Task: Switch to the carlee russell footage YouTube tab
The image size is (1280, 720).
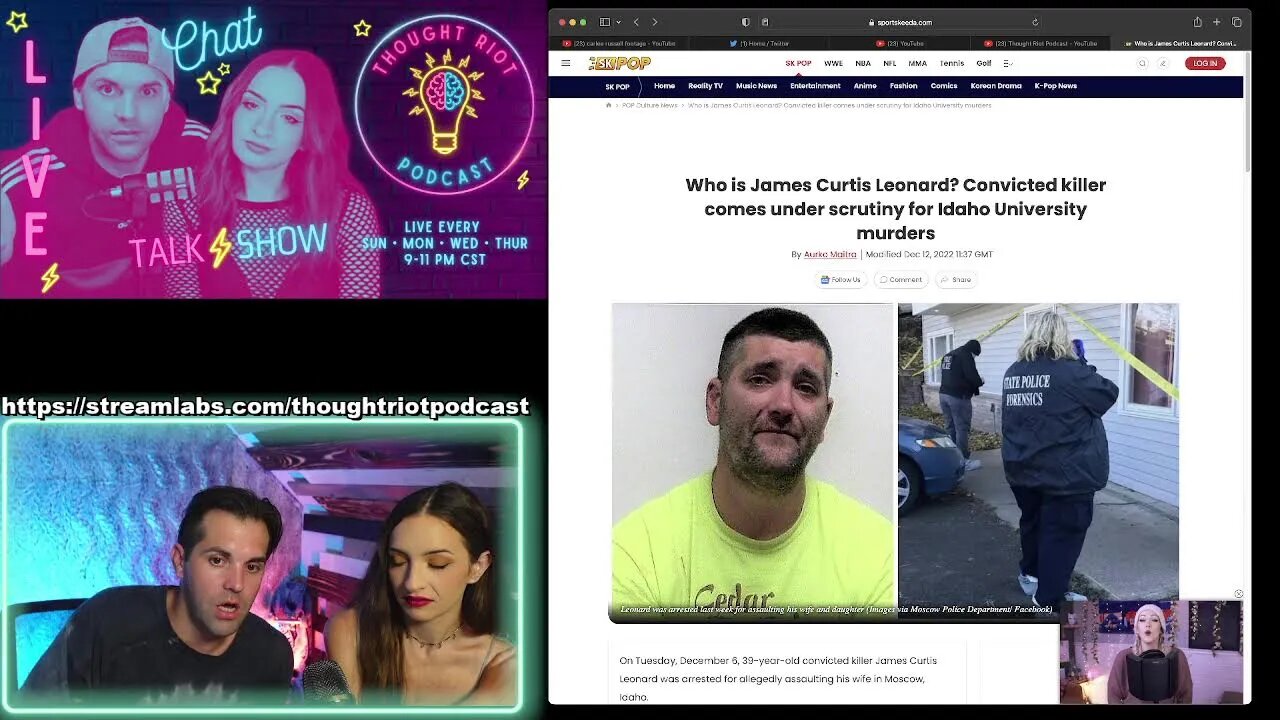Action: [x=619, y=43]
